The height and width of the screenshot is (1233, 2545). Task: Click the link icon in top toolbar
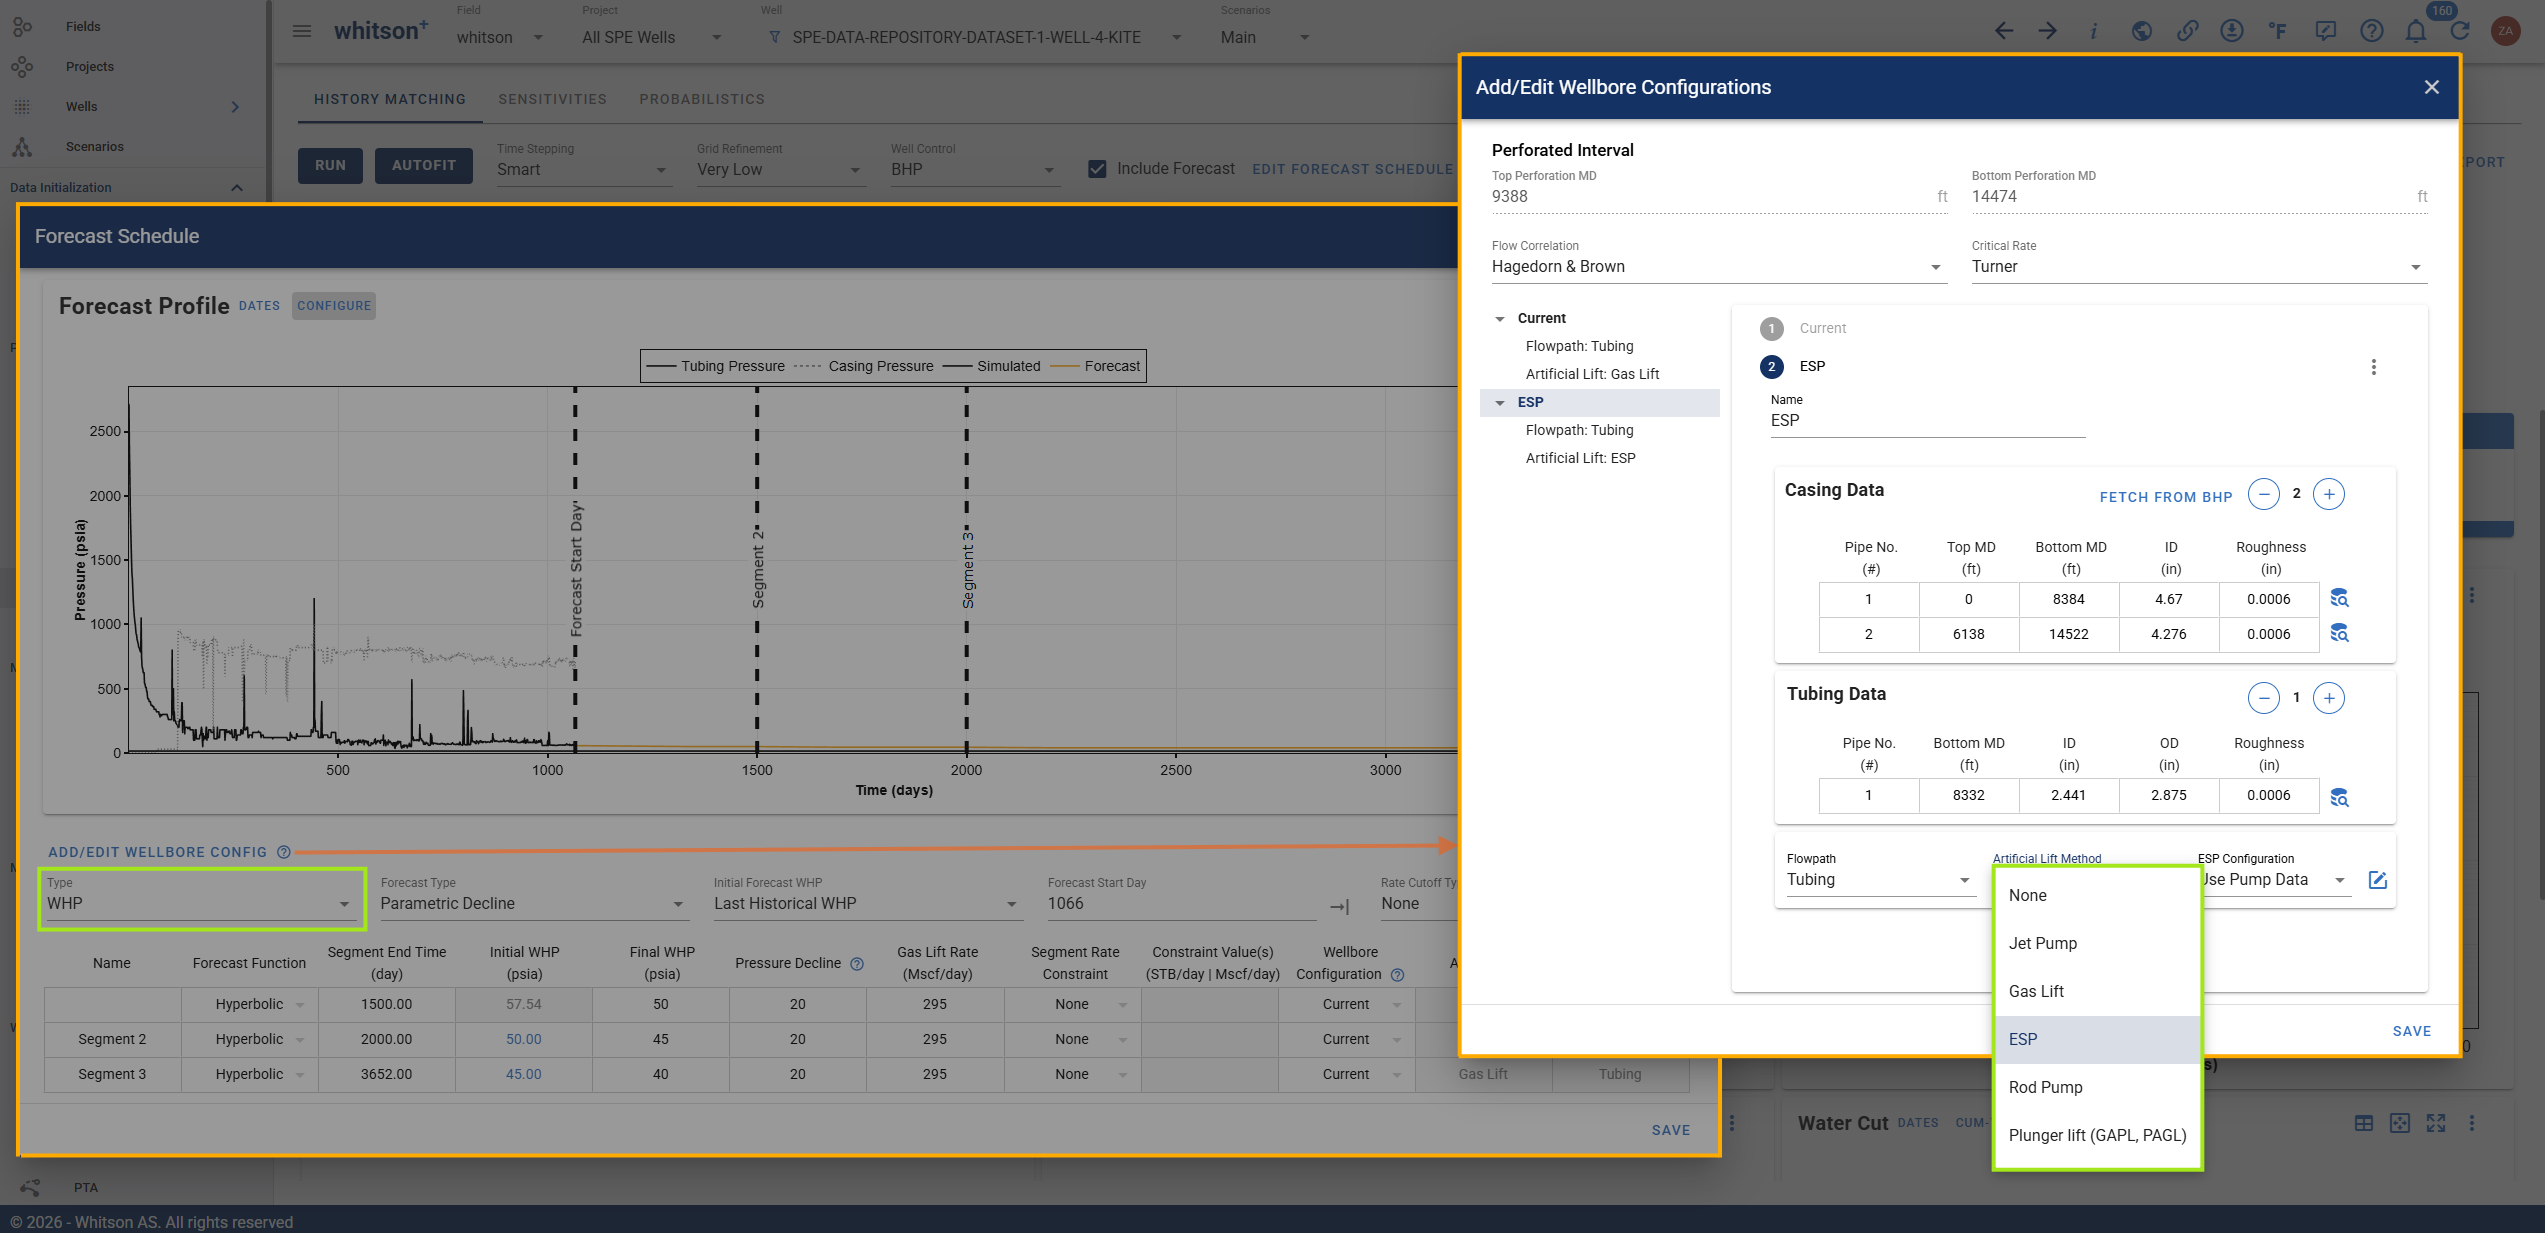tap(2187, 31)
